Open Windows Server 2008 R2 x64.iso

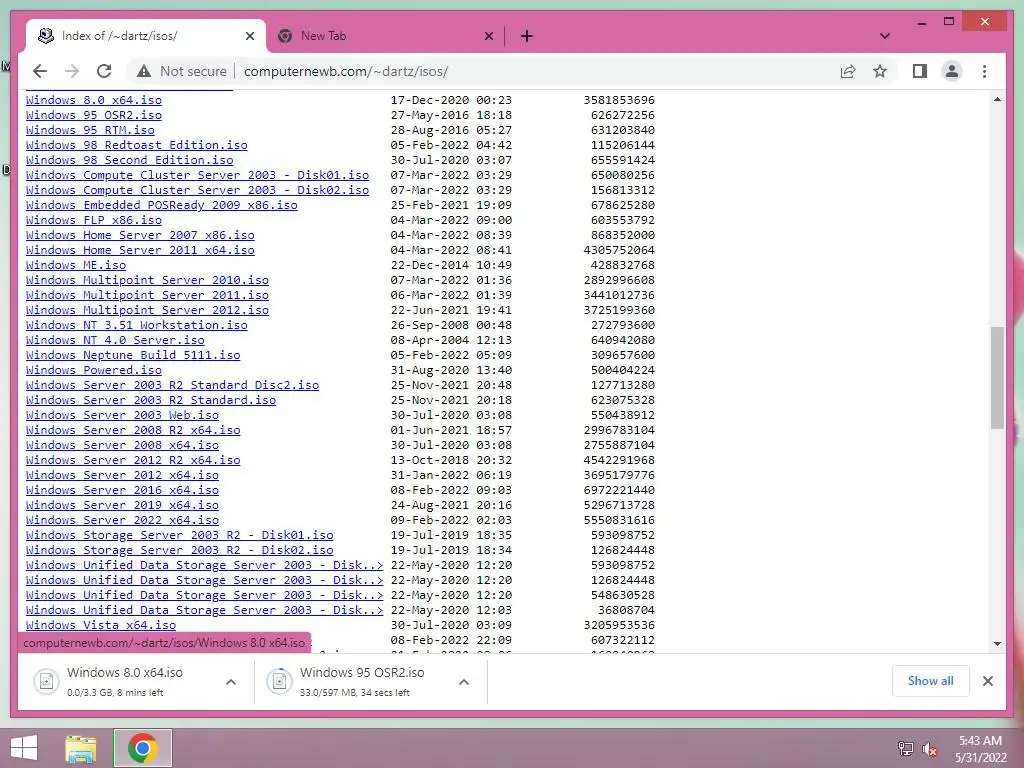133,430
